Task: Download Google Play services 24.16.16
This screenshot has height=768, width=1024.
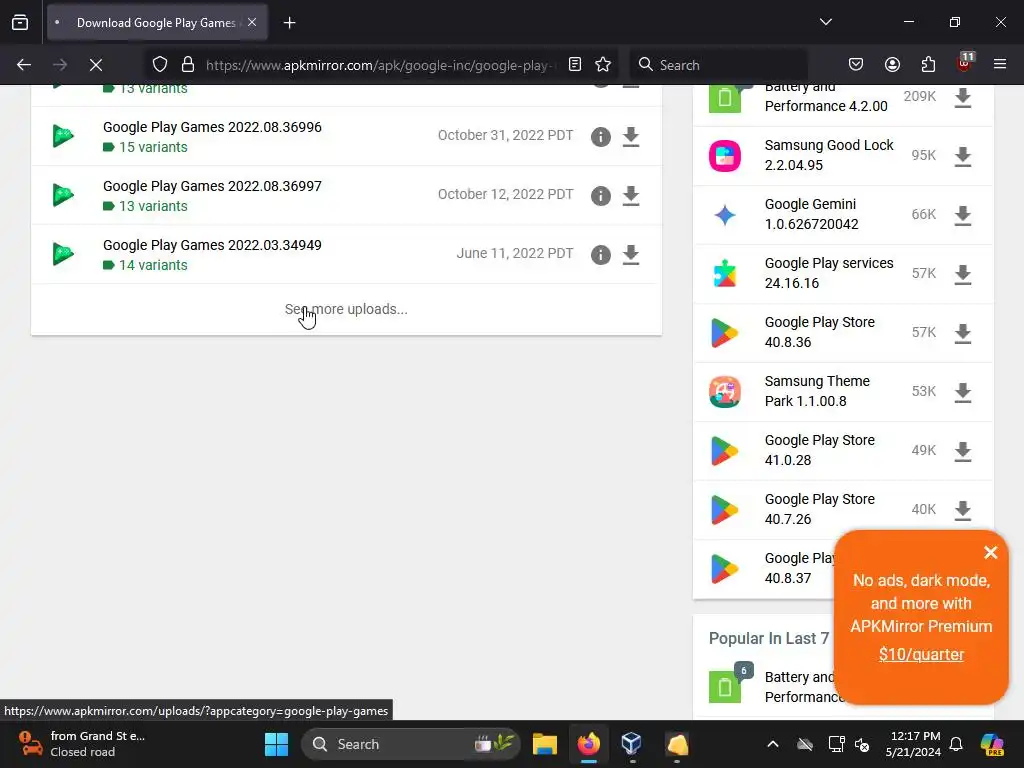Action: pyautogui.click(x=963, y=274)
